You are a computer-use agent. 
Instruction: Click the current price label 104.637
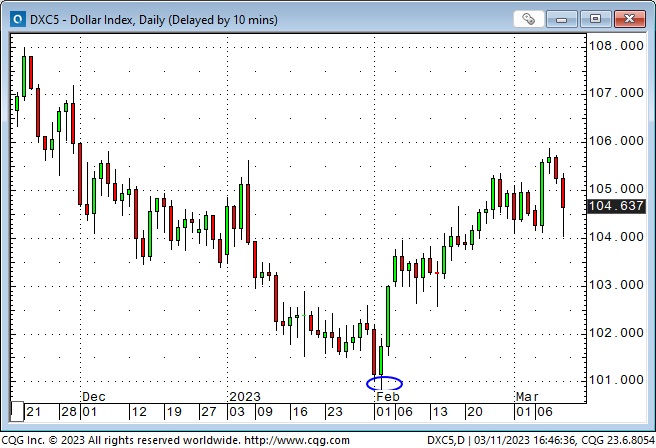point(616,206)
